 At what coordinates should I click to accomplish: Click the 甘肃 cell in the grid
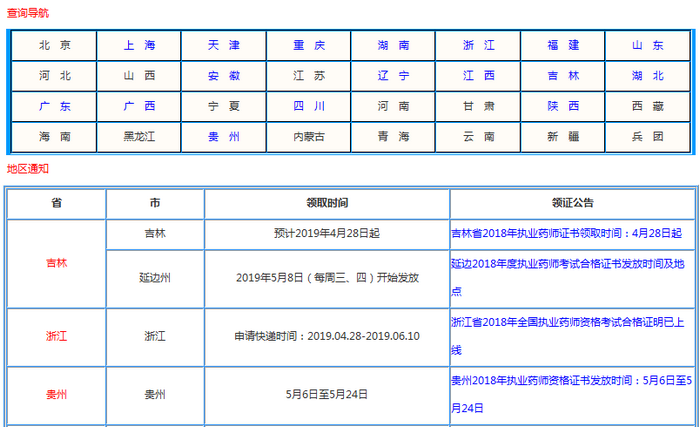tap(478, 106)
